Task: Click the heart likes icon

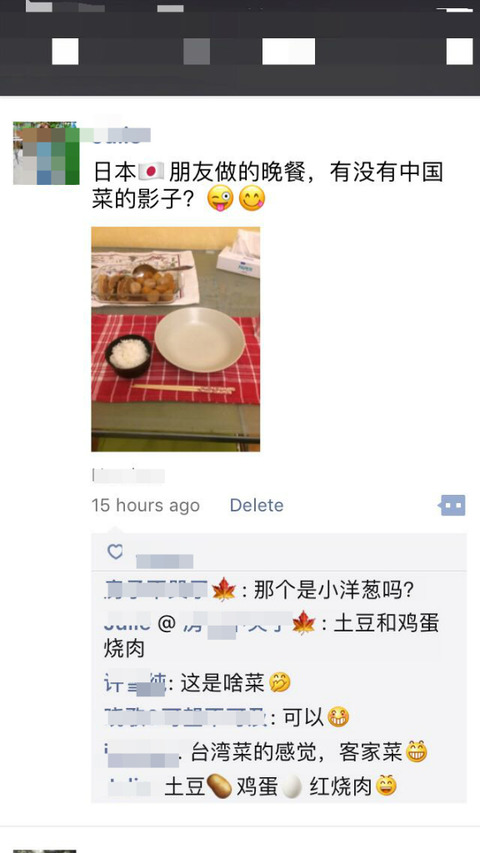Action: point(115,552)
